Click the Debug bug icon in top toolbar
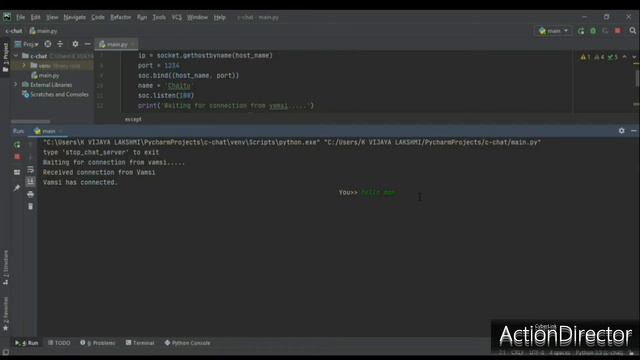Screen dimensions: 640x360 (593, 31)
